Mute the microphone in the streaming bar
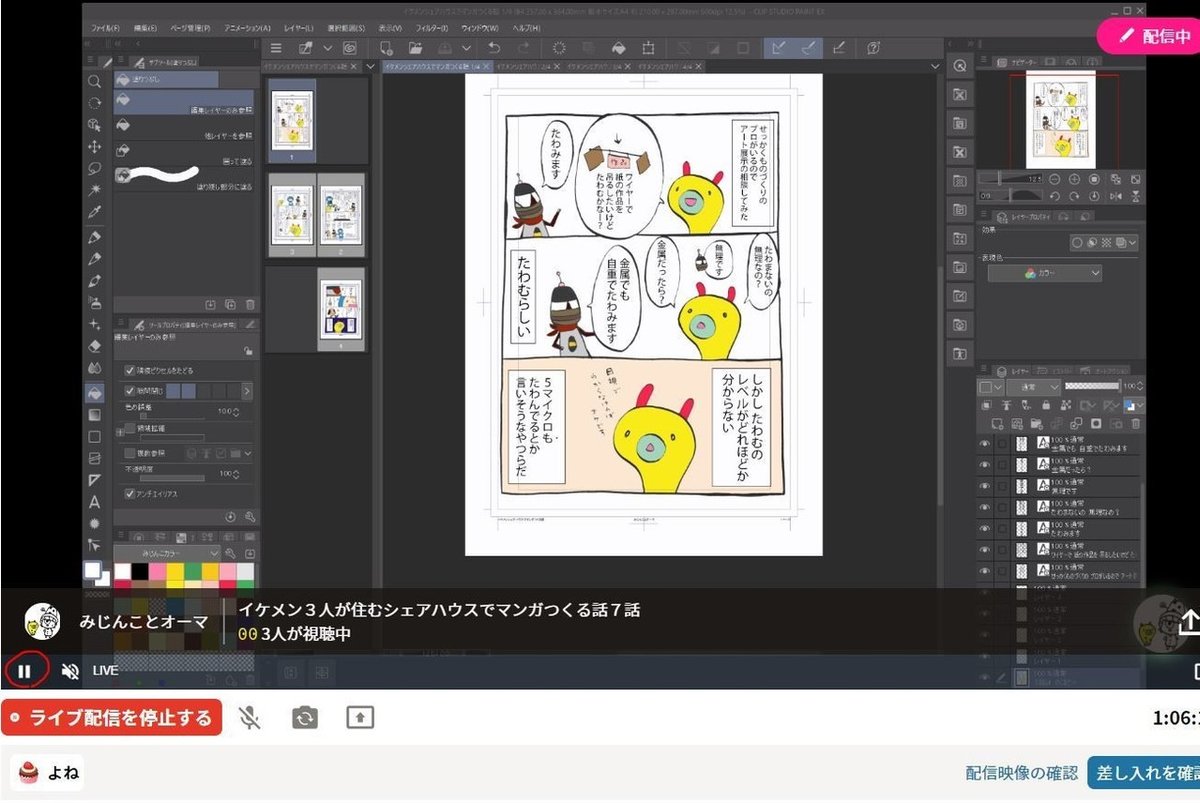 248,717
